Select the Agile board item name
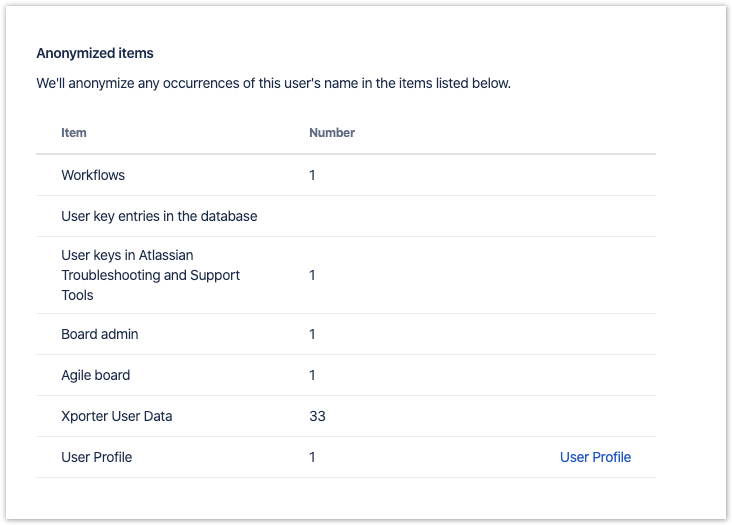 pyautogui.click(x=96, y=375)
